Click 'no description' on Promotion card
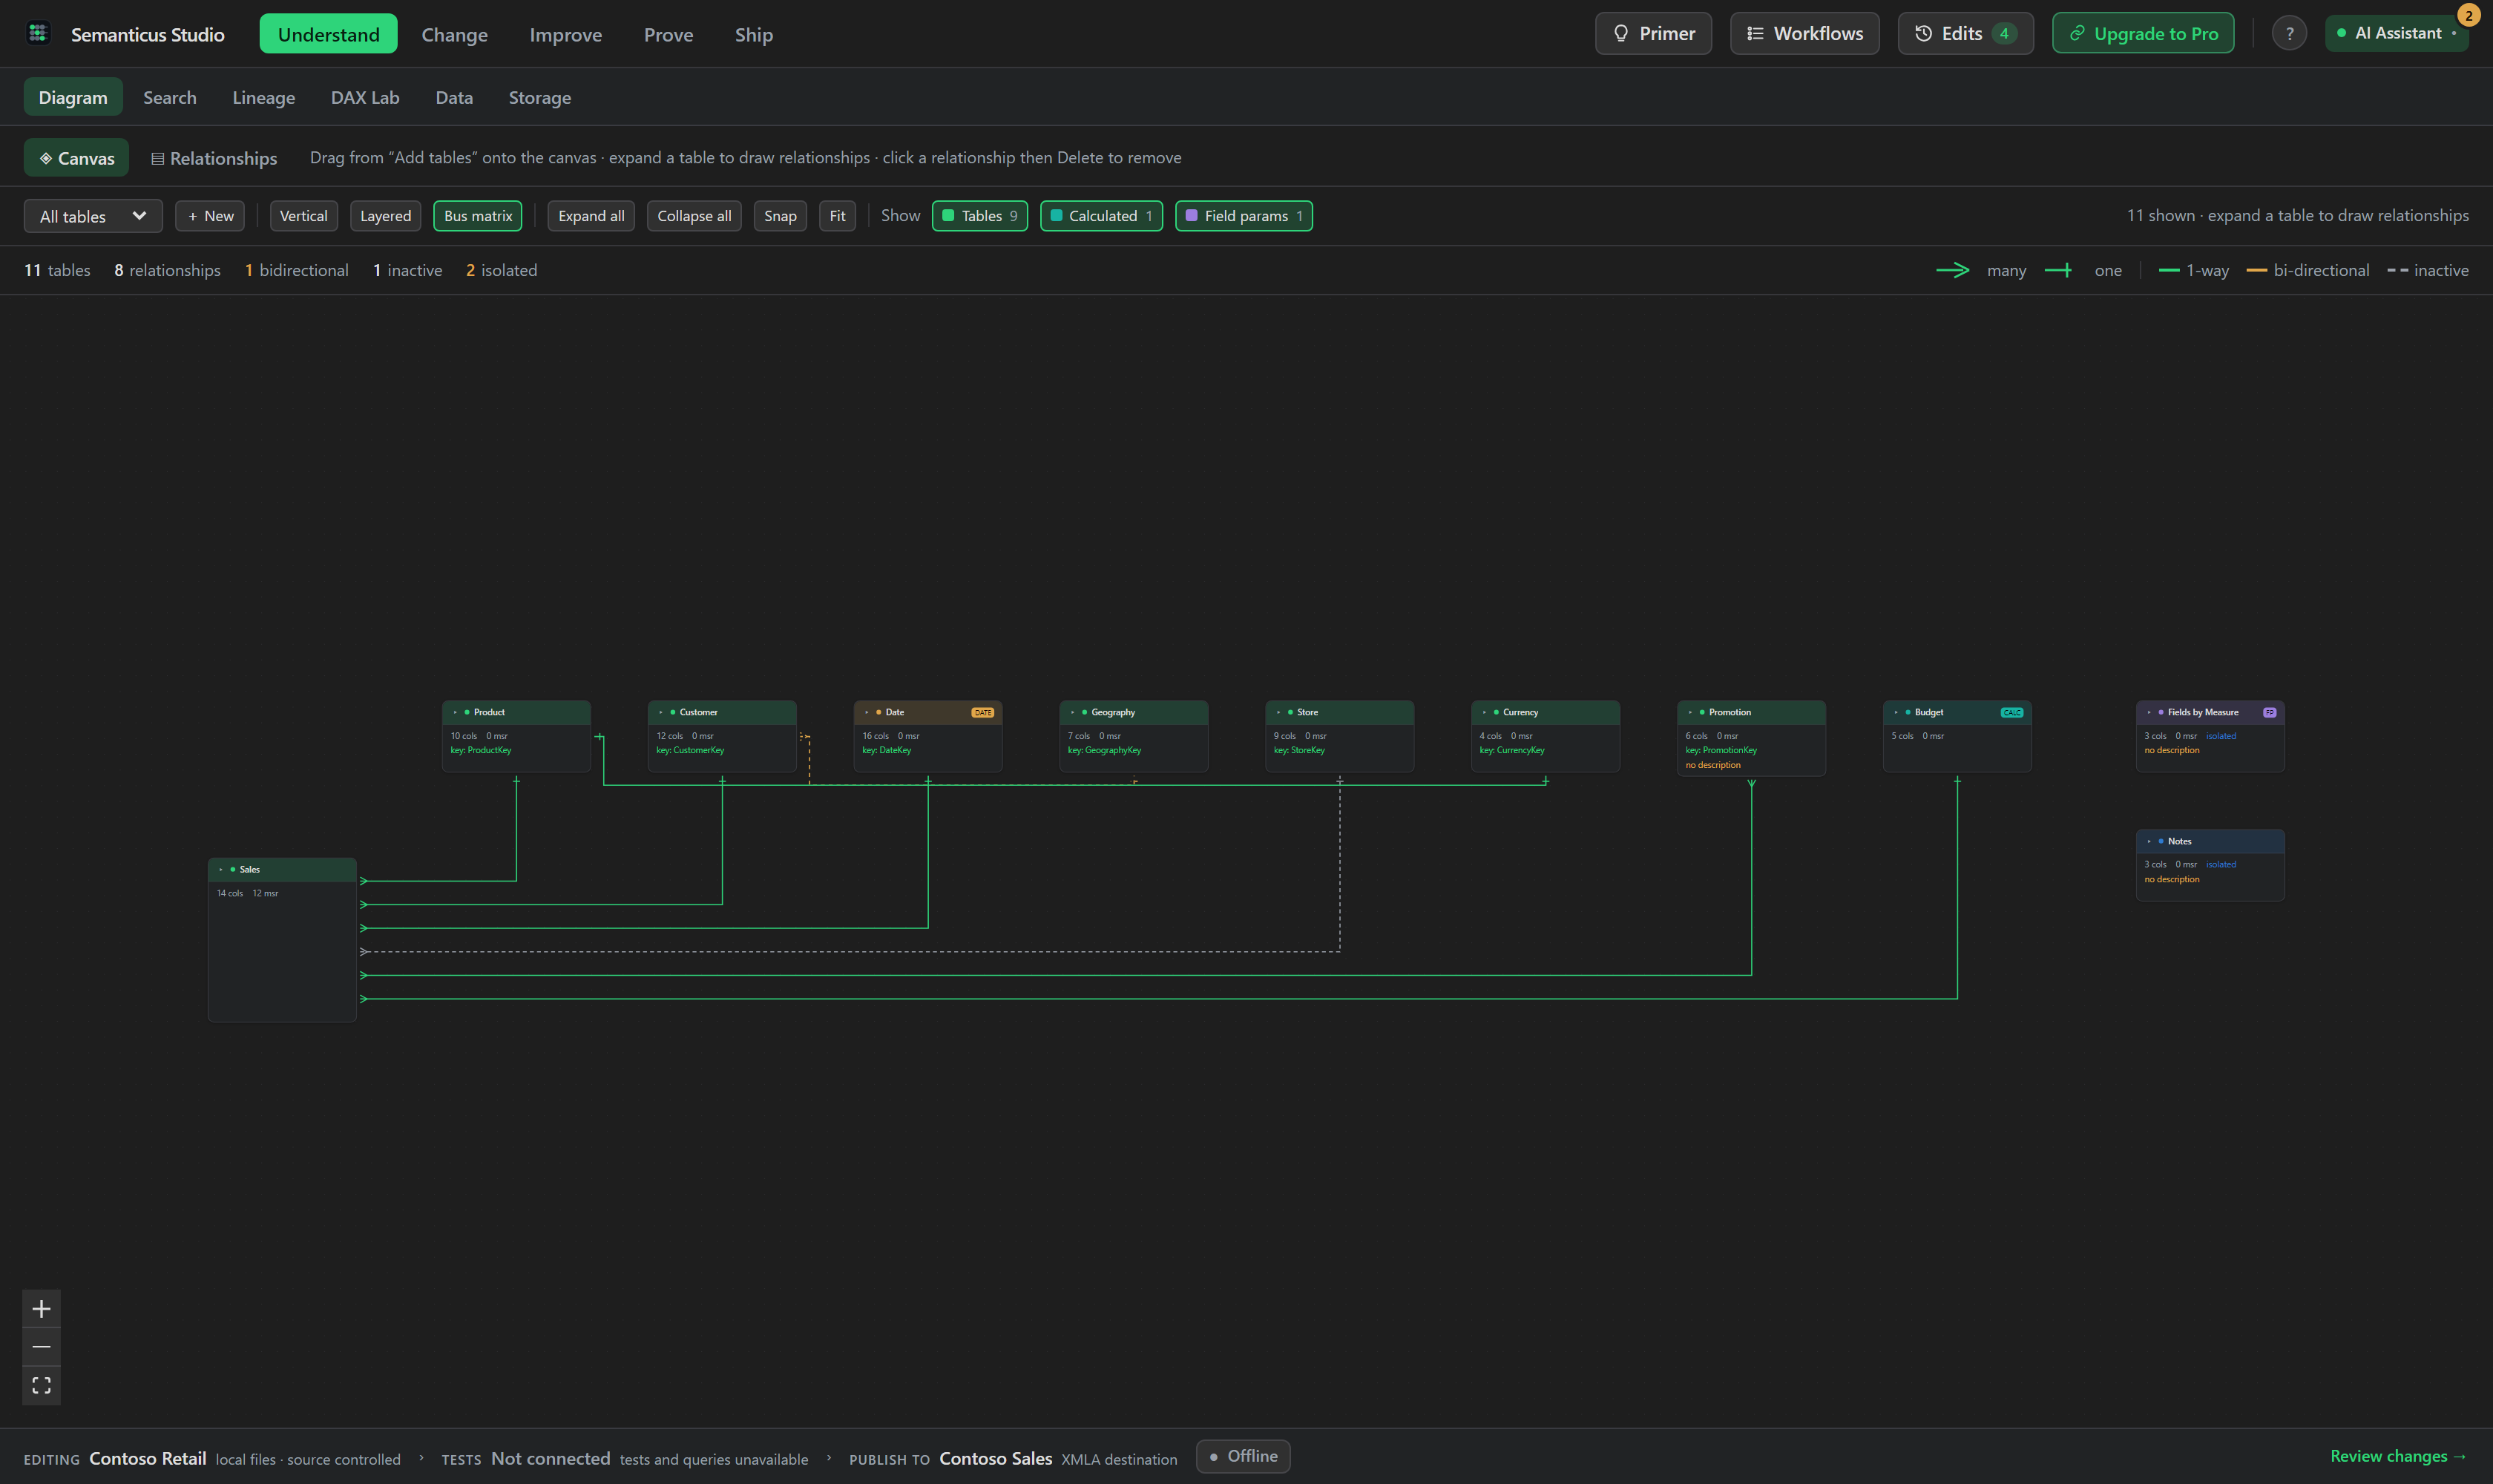Image resolution: width=2493 pixels, height=1484 pixels. 1712,766
